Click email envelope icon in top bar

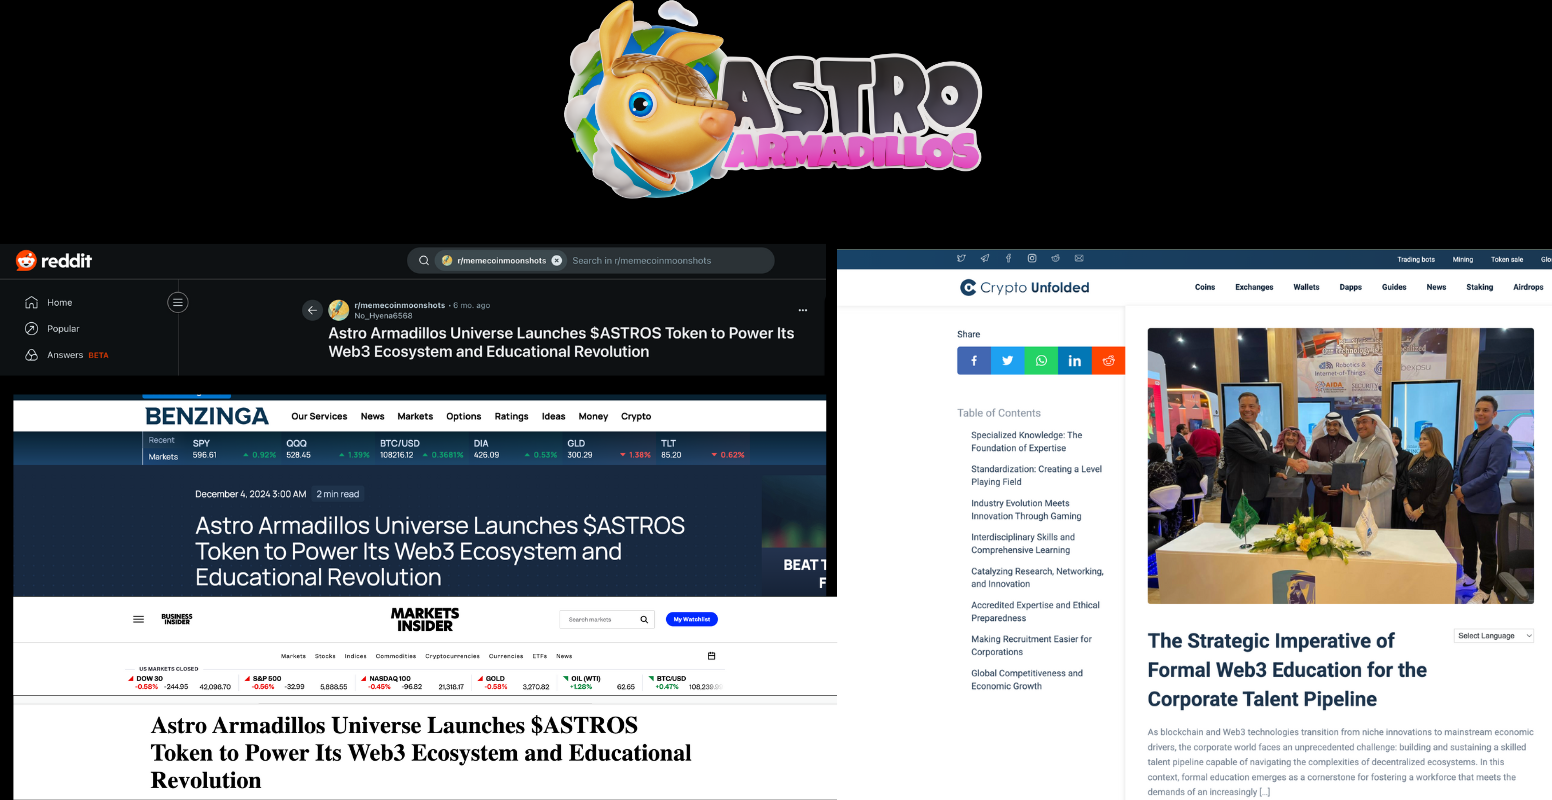pyautogui.click(x=1079, y=258)
